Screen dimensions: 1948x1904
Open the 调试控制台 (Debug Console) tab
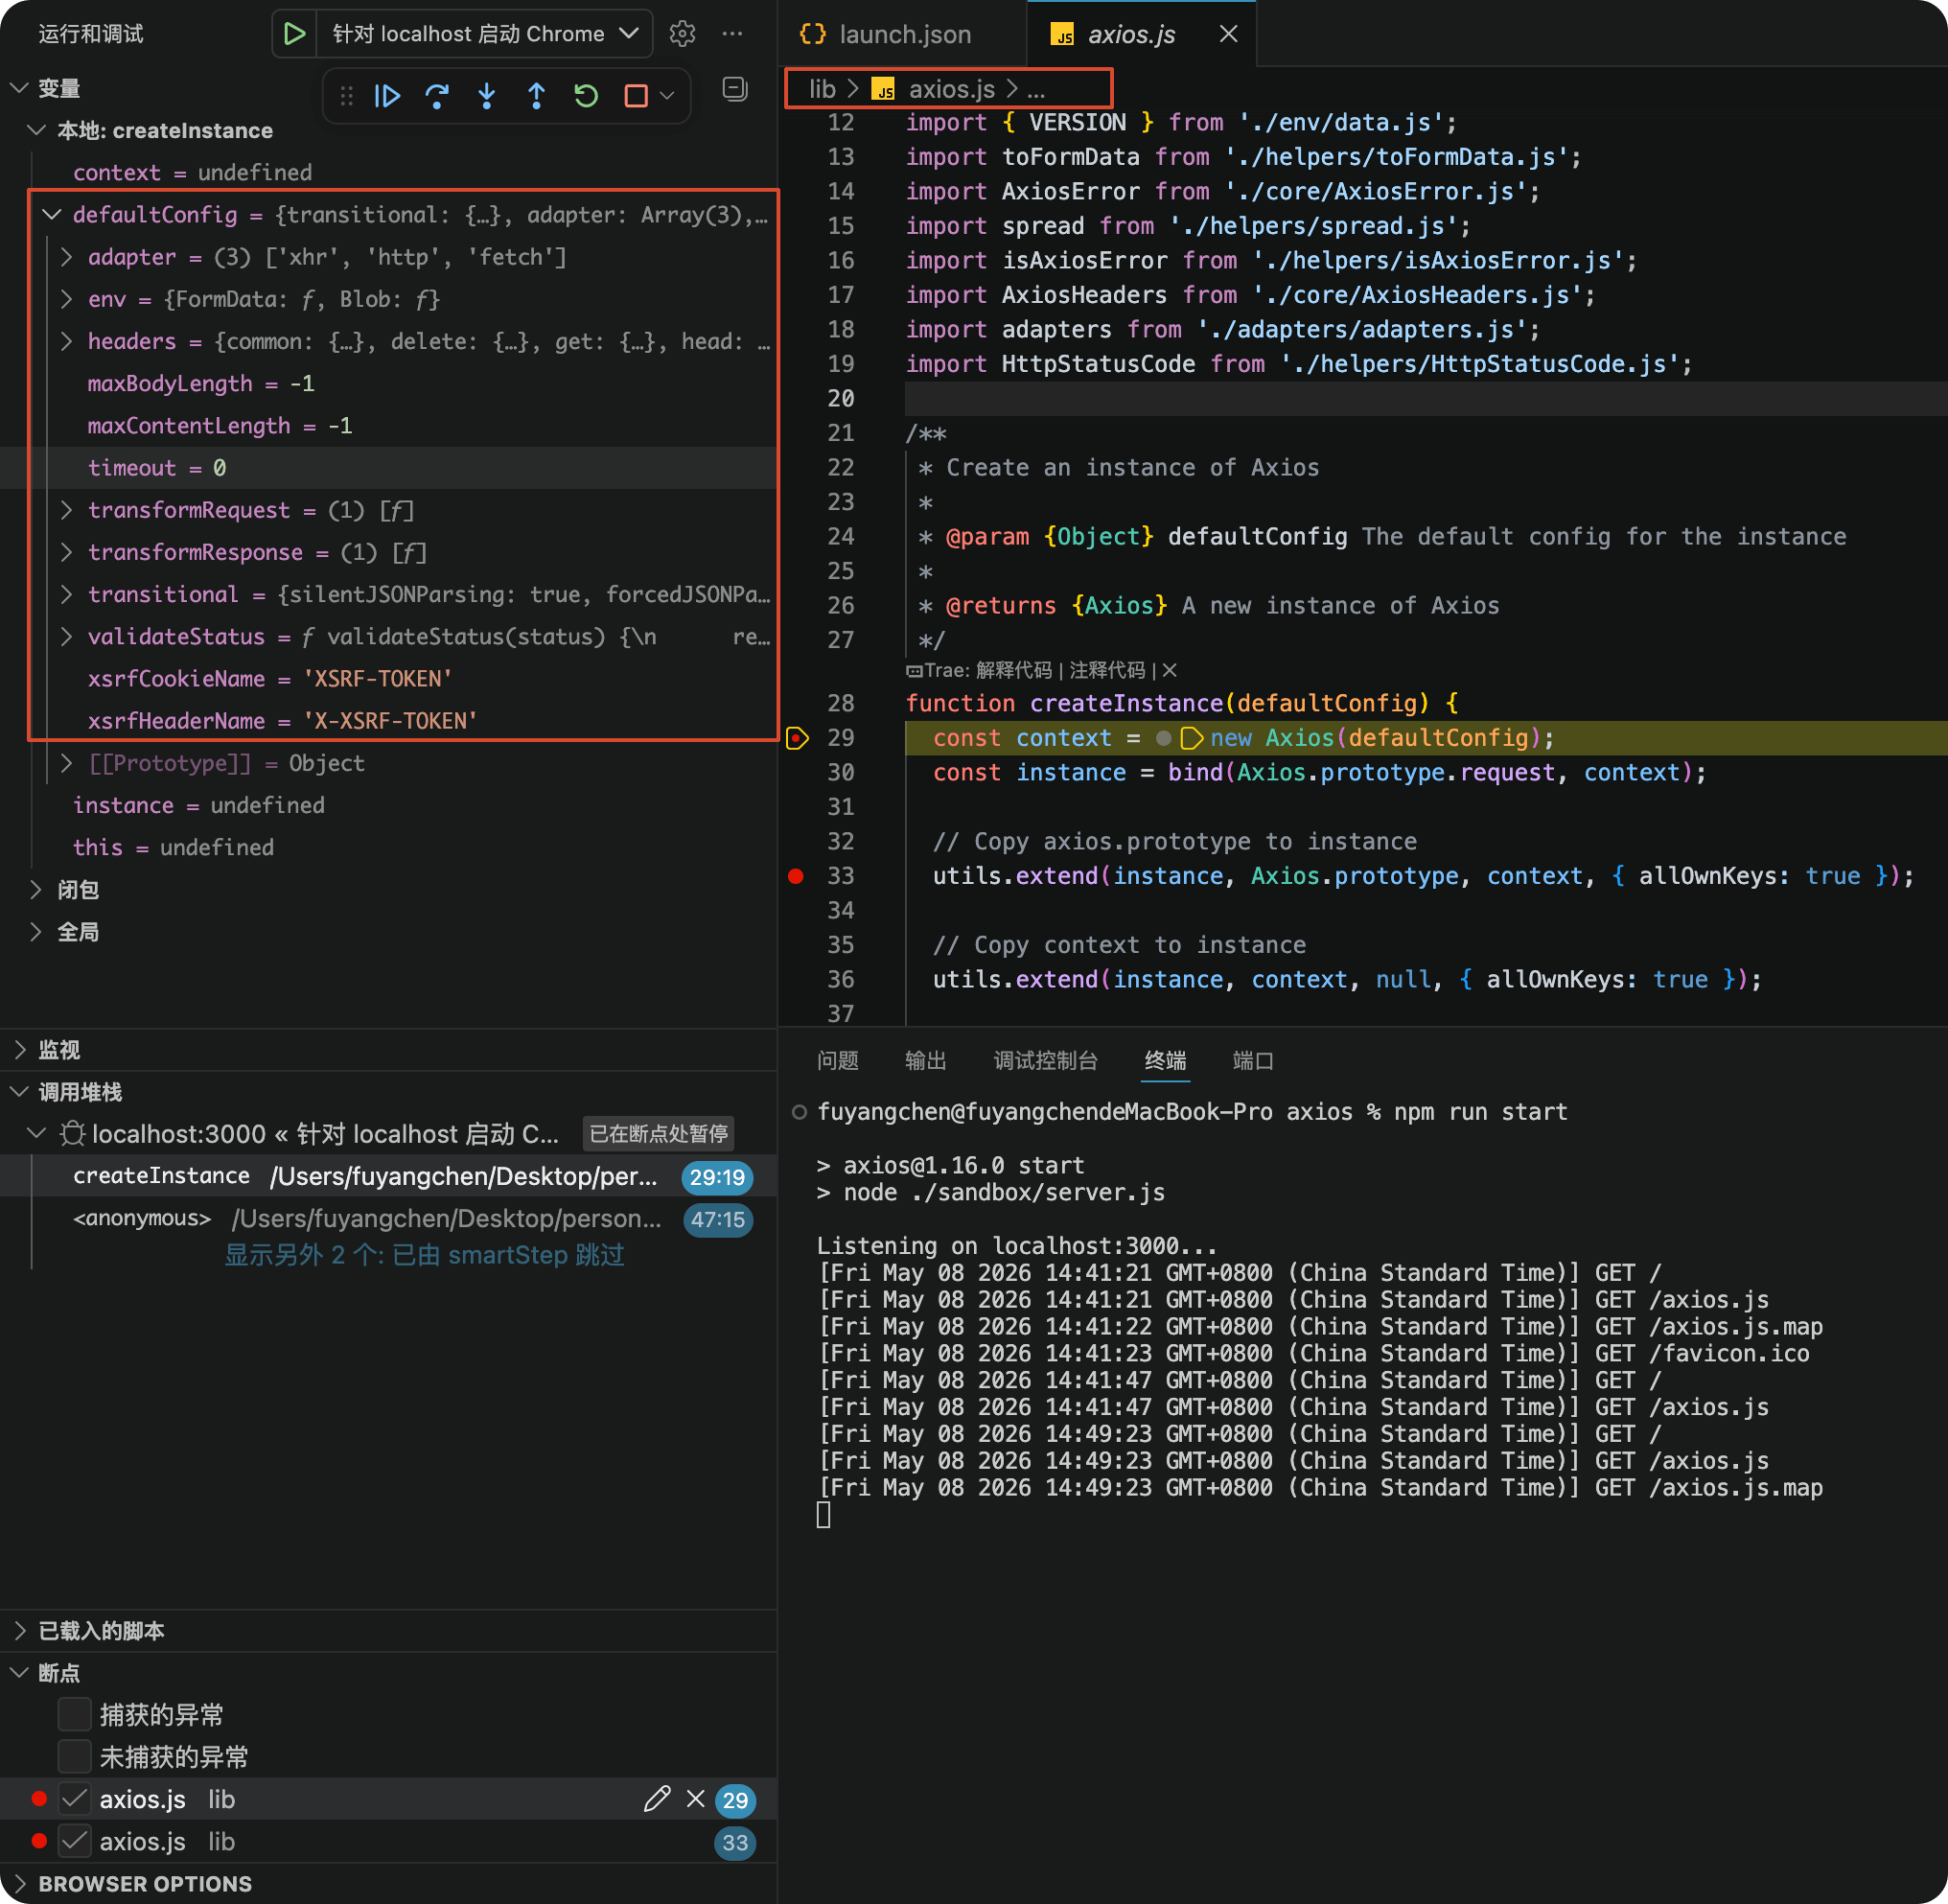click(1045, 1060)
